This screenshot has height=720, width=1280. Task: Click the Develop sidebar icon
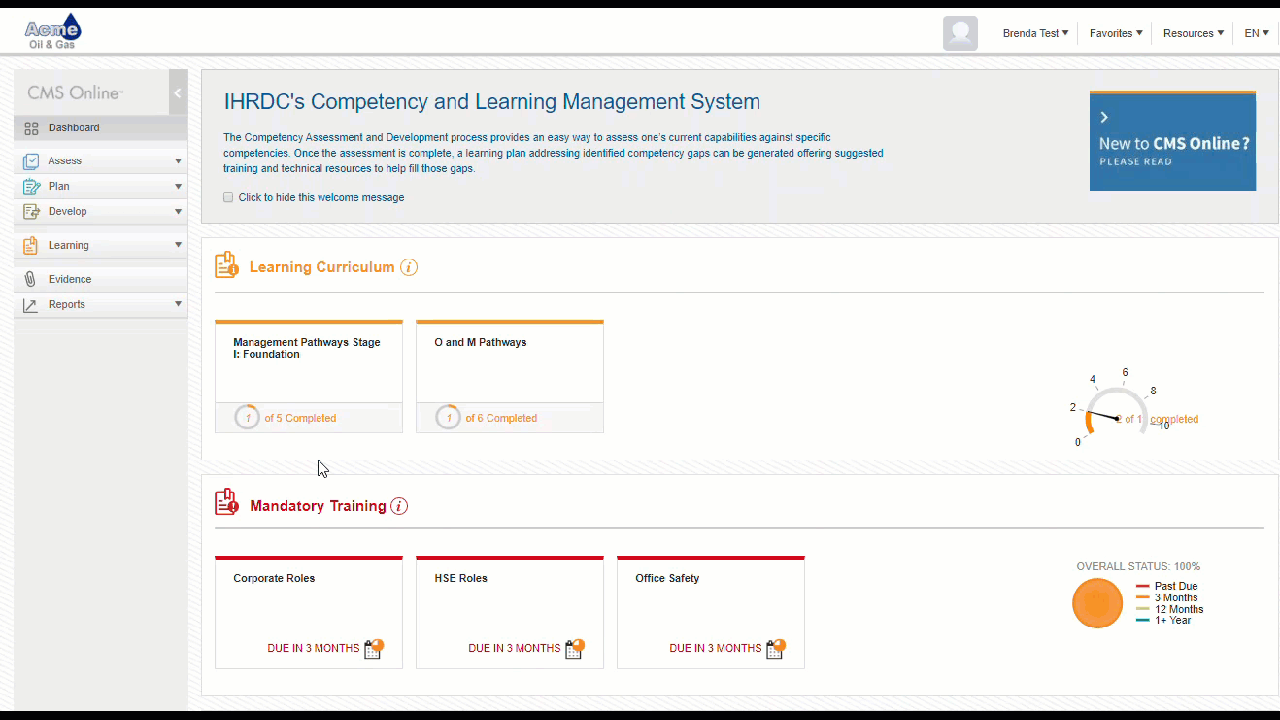(x=31, y=211)
